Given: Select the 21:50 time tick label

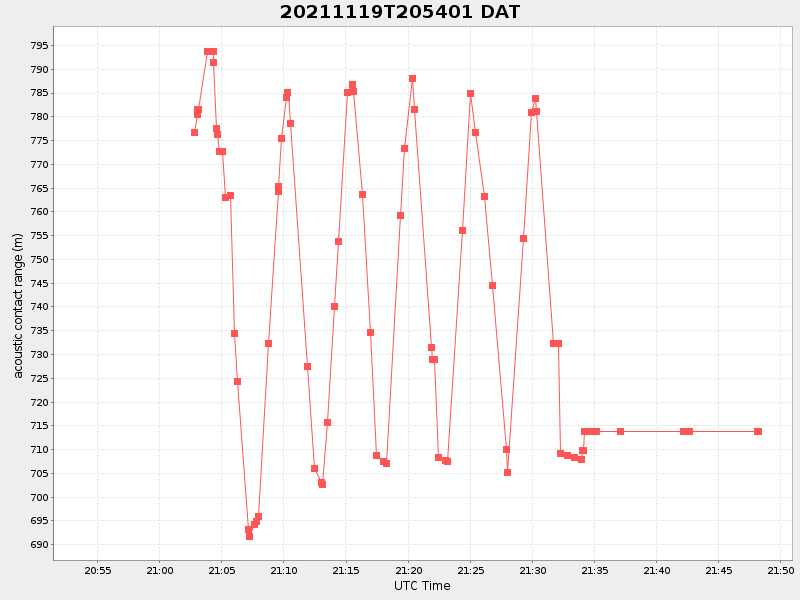Looking at the screenshot, I should pyautogui.click(x=780, y=571).
